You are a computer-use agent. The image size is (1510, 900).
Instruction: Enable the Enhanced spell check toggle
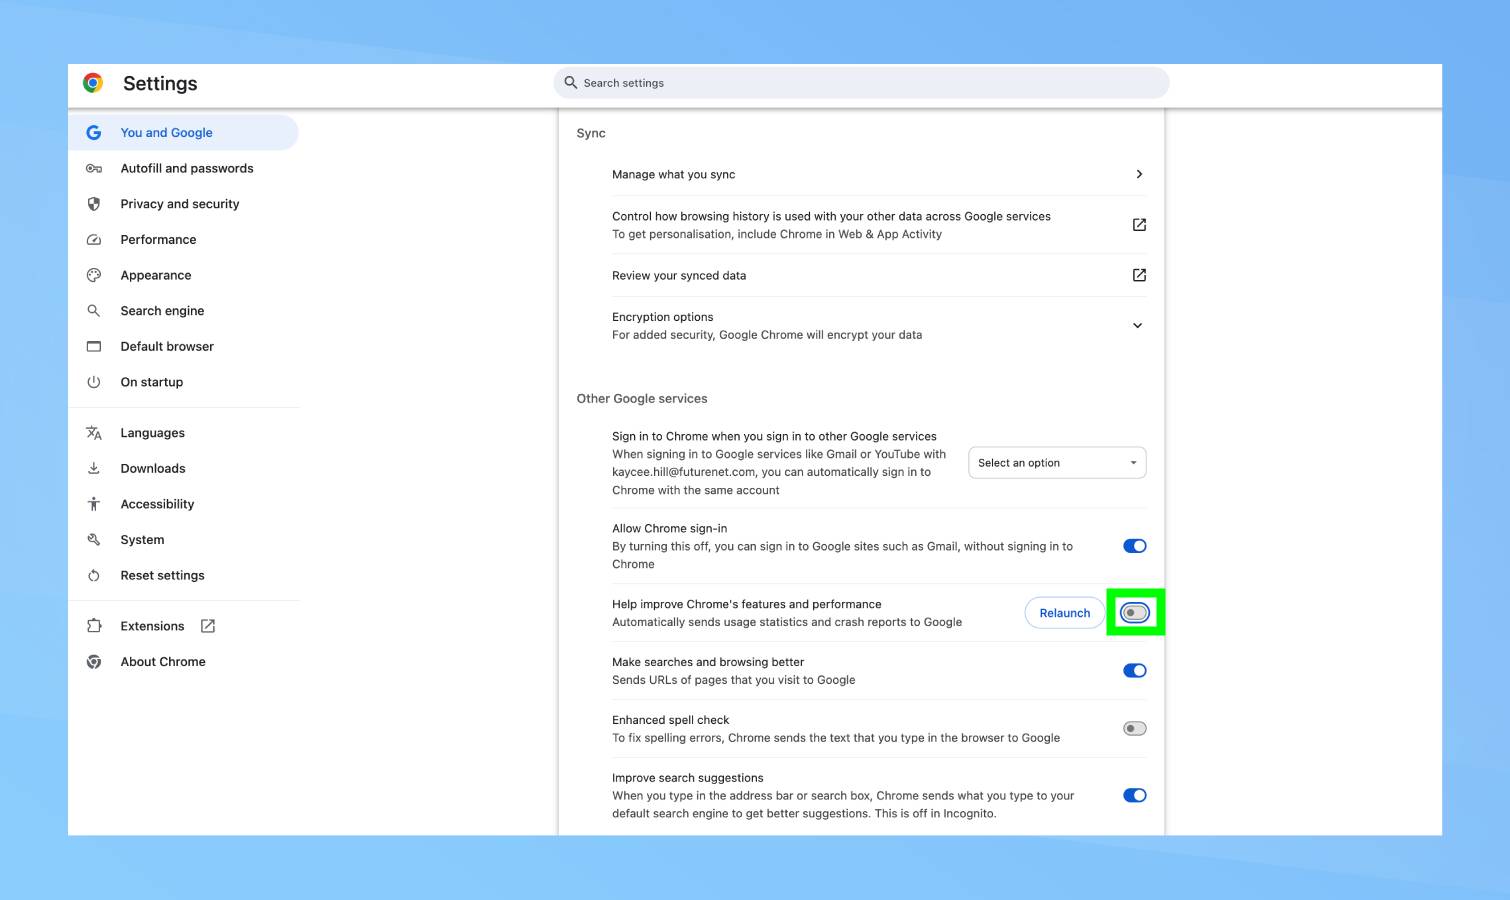(1134, 729)
